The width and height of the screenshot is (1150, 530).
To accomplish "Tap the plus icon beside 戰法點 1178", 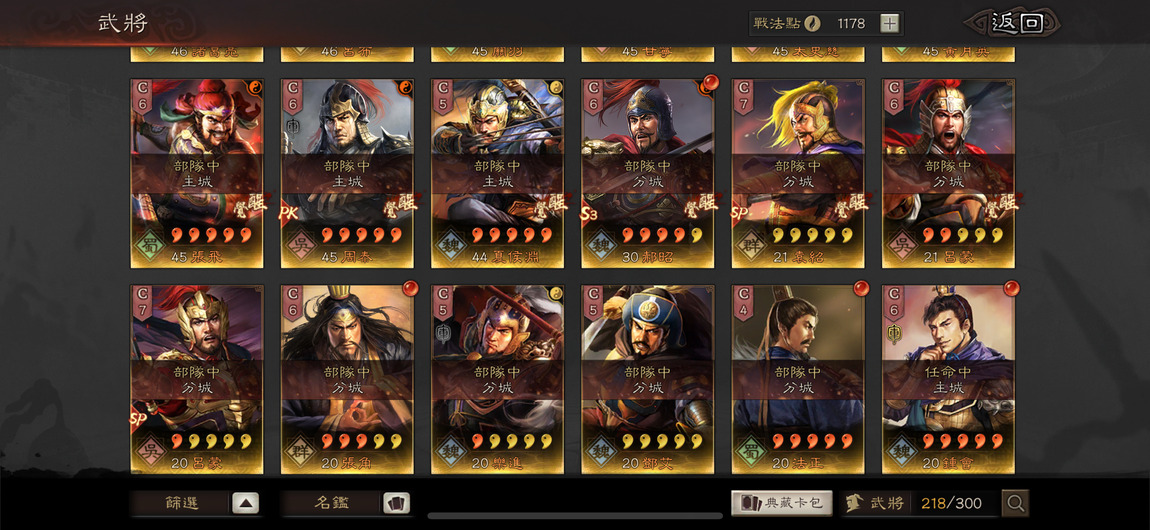I will click(x=889, y=23).
